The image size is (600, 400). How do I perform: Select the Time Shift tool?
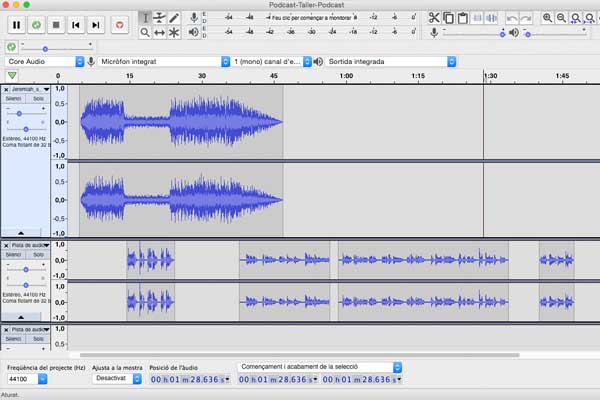[x=159, y=33]
